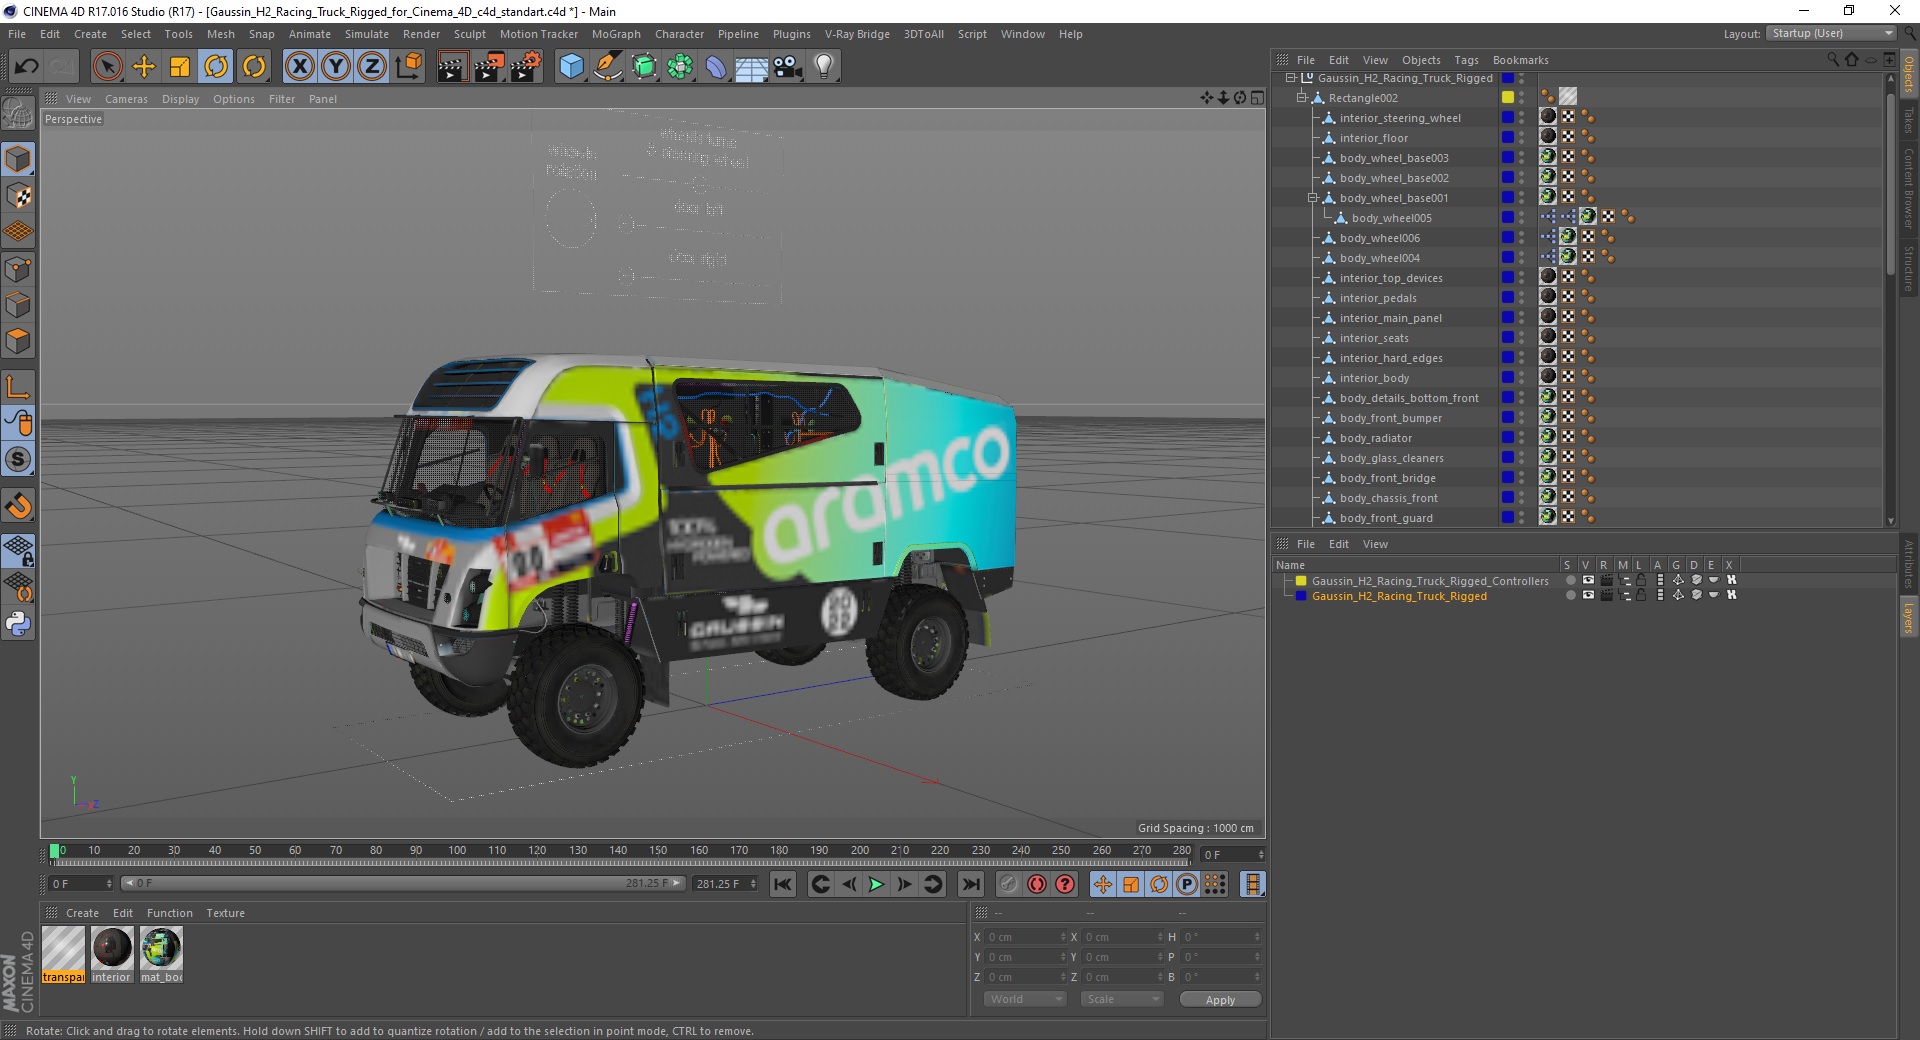This screenshot has width=1920, height=1040.
Task: Toggle Position keyframe recording in timeline bar
Action: [1102, 884]
